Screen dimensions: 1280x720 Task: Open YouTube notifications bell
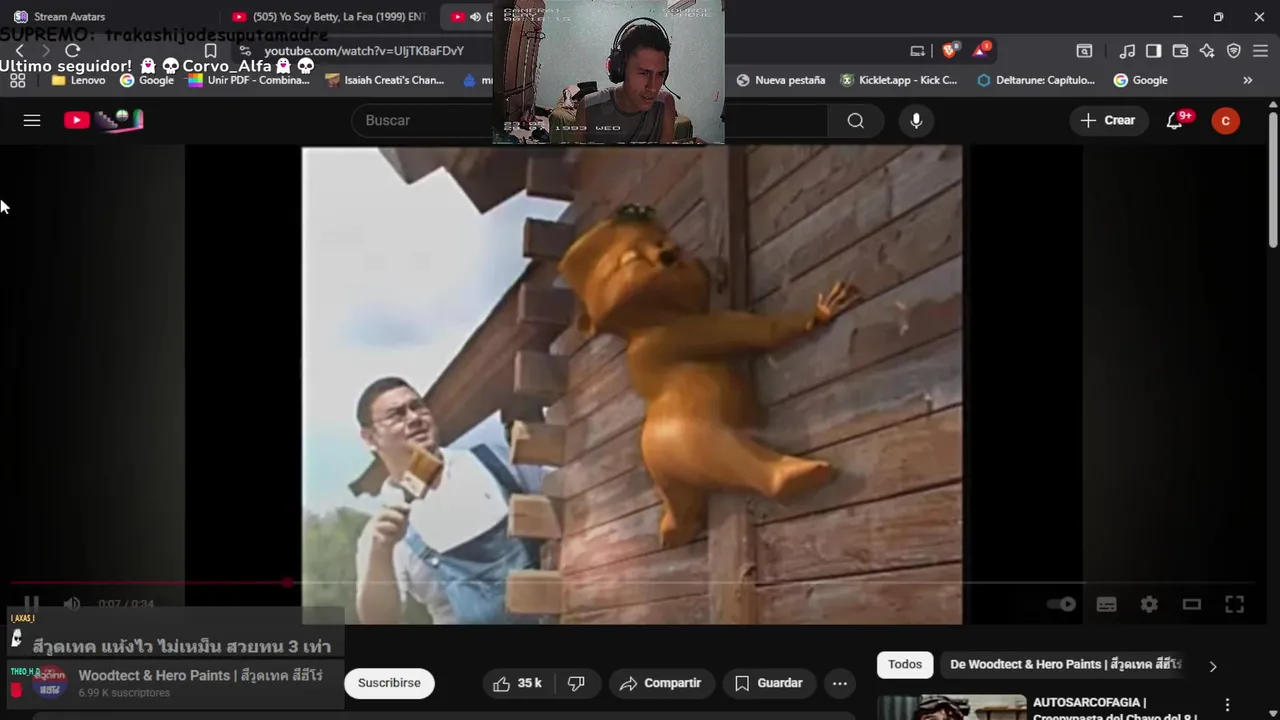(x=1176, y=120)
